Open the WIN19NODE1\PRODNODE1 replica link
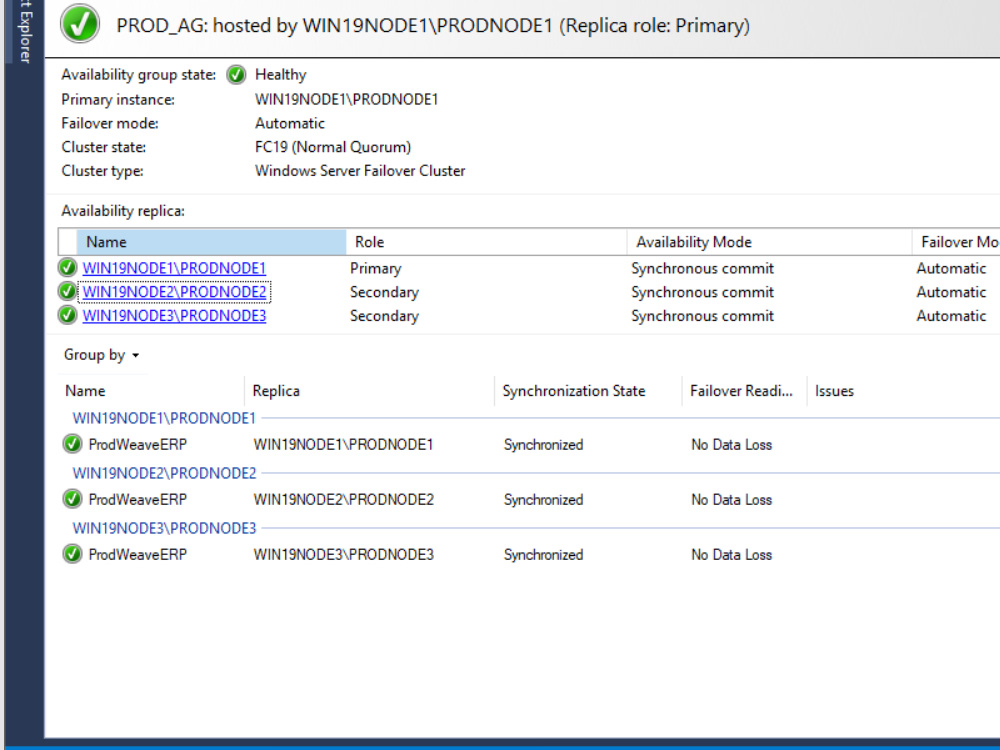Viewport: 1000px width, 750px height. [x=174, y=268]
